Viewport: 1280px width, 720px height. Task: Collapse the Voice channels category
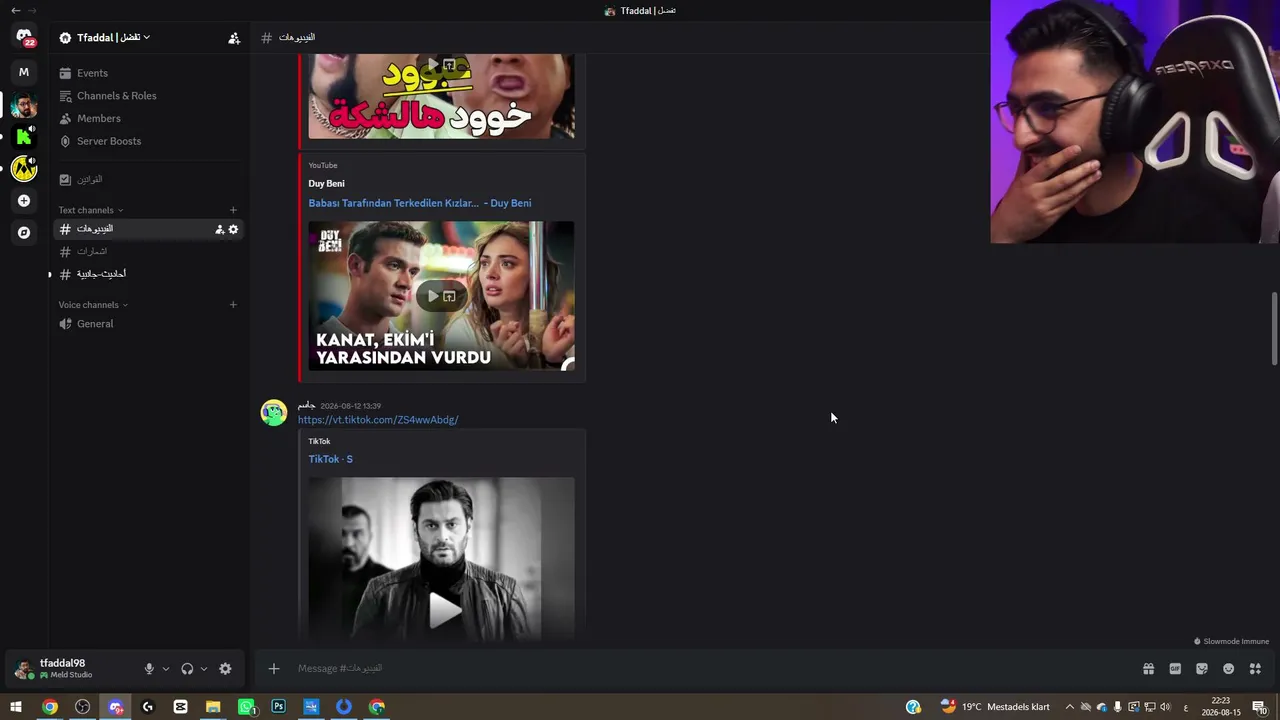(x=93, y=305)
